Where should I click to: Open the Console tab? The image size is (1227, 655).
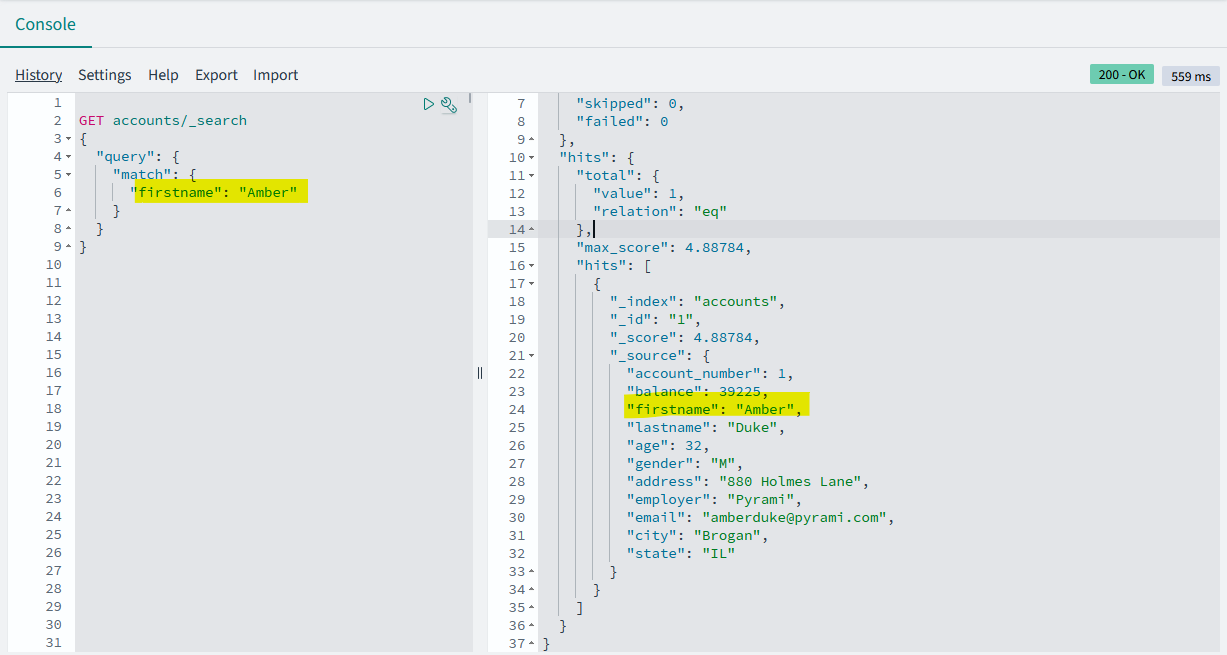[46, 24]
